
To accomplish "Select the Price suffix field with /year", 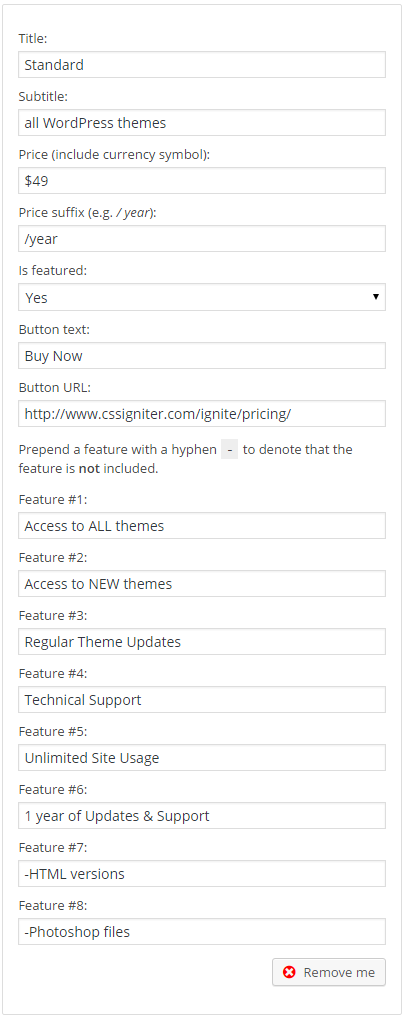I will [x=202, y=238].
